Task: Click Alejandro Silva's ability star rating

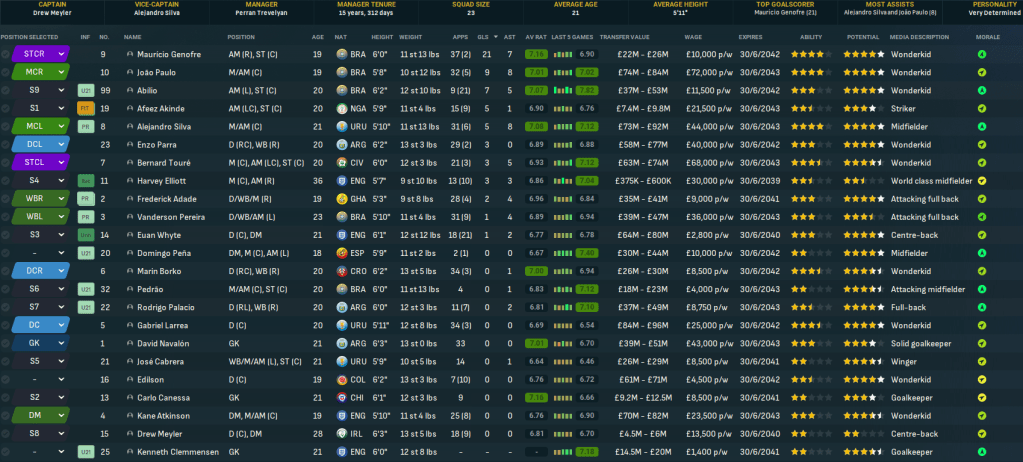Action: (810, 127)
